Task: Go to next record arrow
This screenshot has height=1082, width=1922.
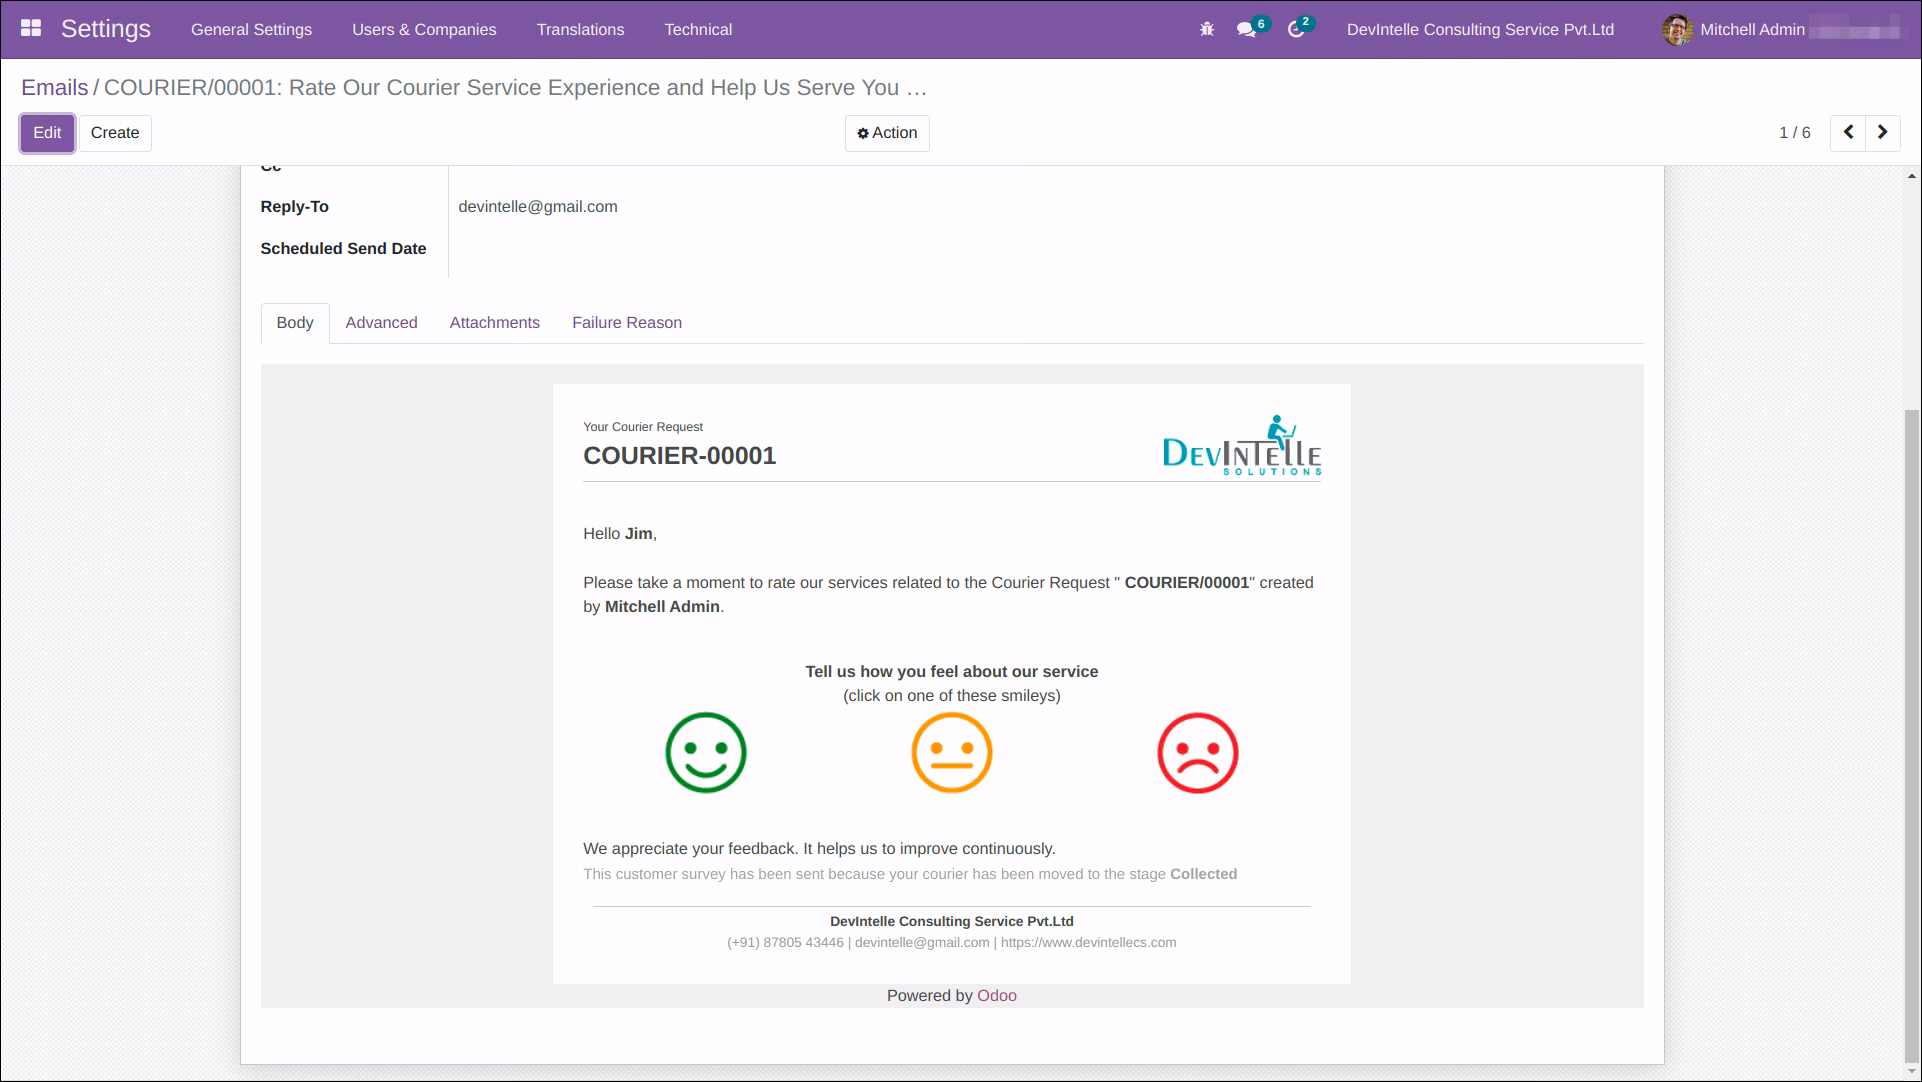Action: pos(1883,132)
